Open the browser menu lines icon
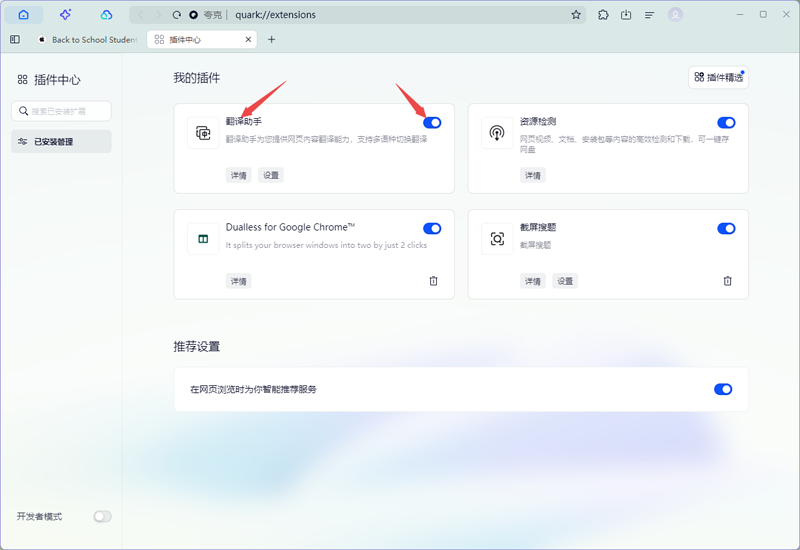The image size is (800, 550). click(x=649, y=15)
